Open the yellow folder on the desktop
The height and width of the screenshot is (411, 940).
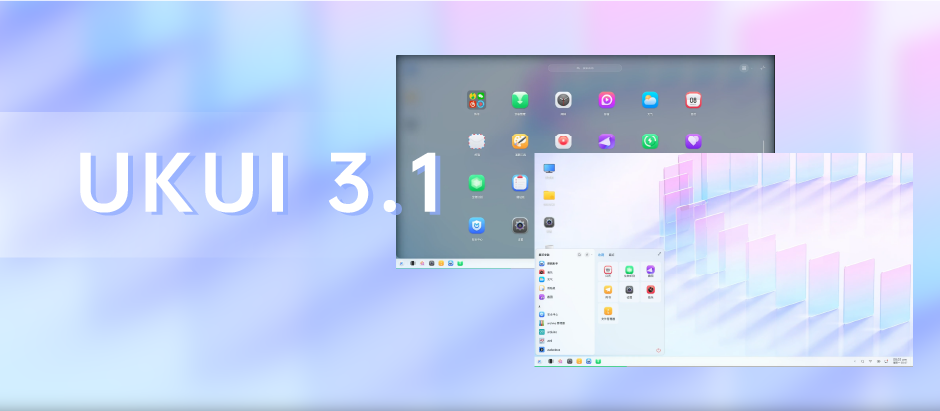(x=549, y=195)
